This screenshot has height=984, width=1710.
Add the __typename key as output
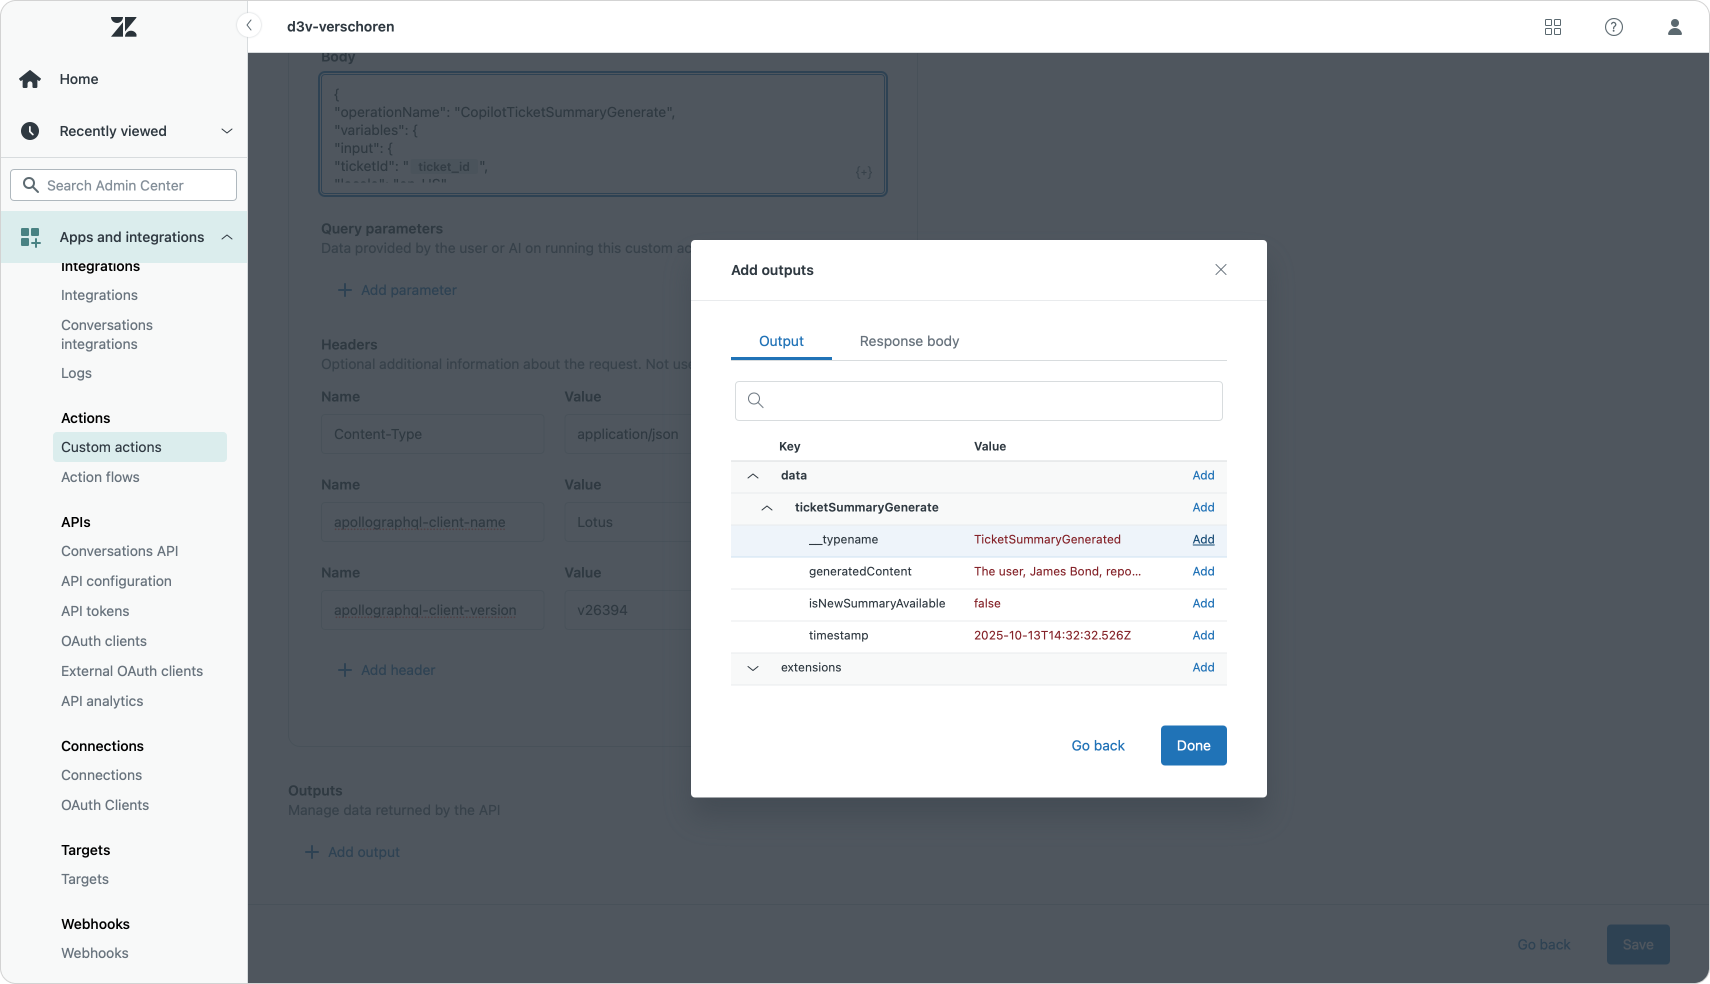[1203, 540]
